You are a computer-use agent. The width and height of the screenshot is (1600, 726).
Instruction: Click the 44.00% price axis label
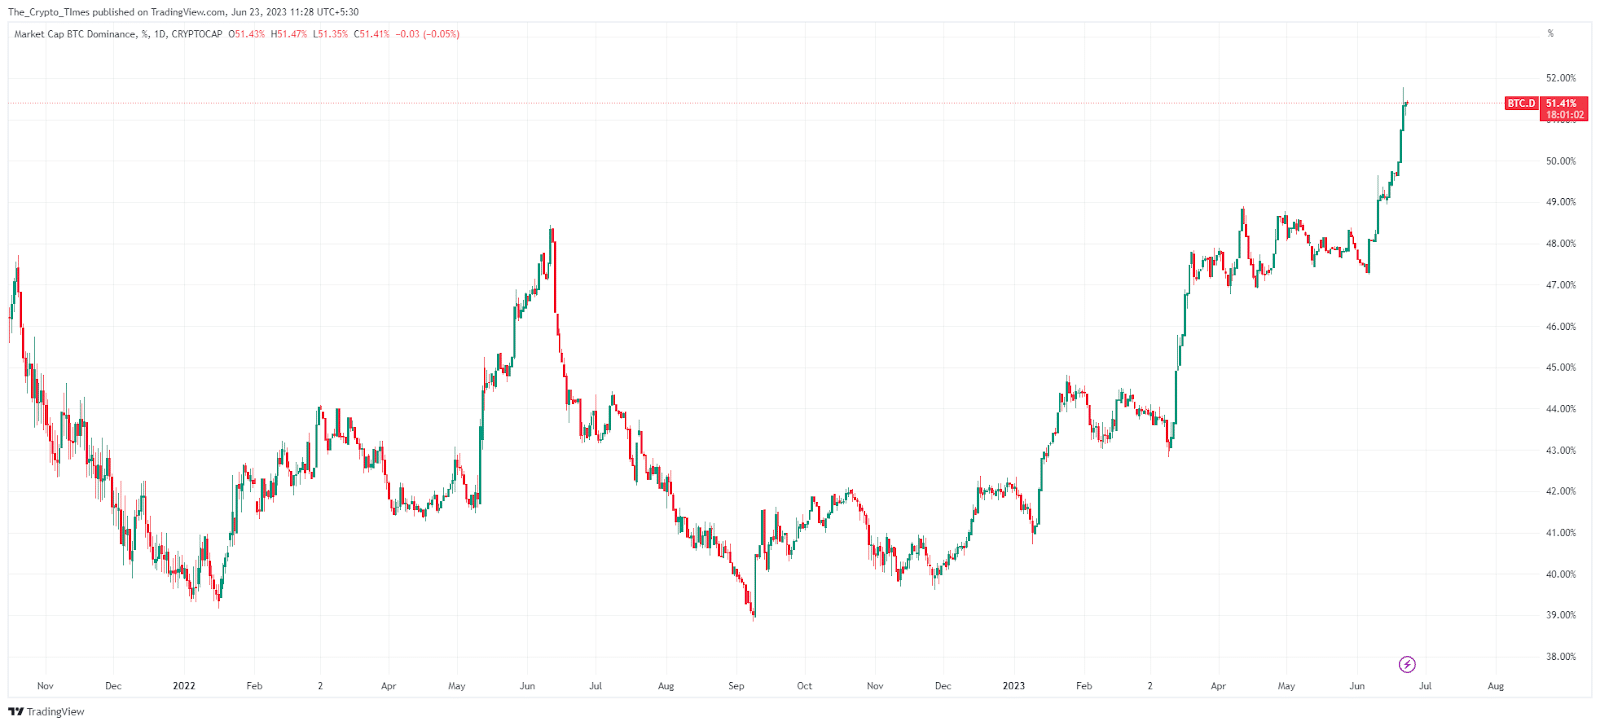tap(1561, 409)
